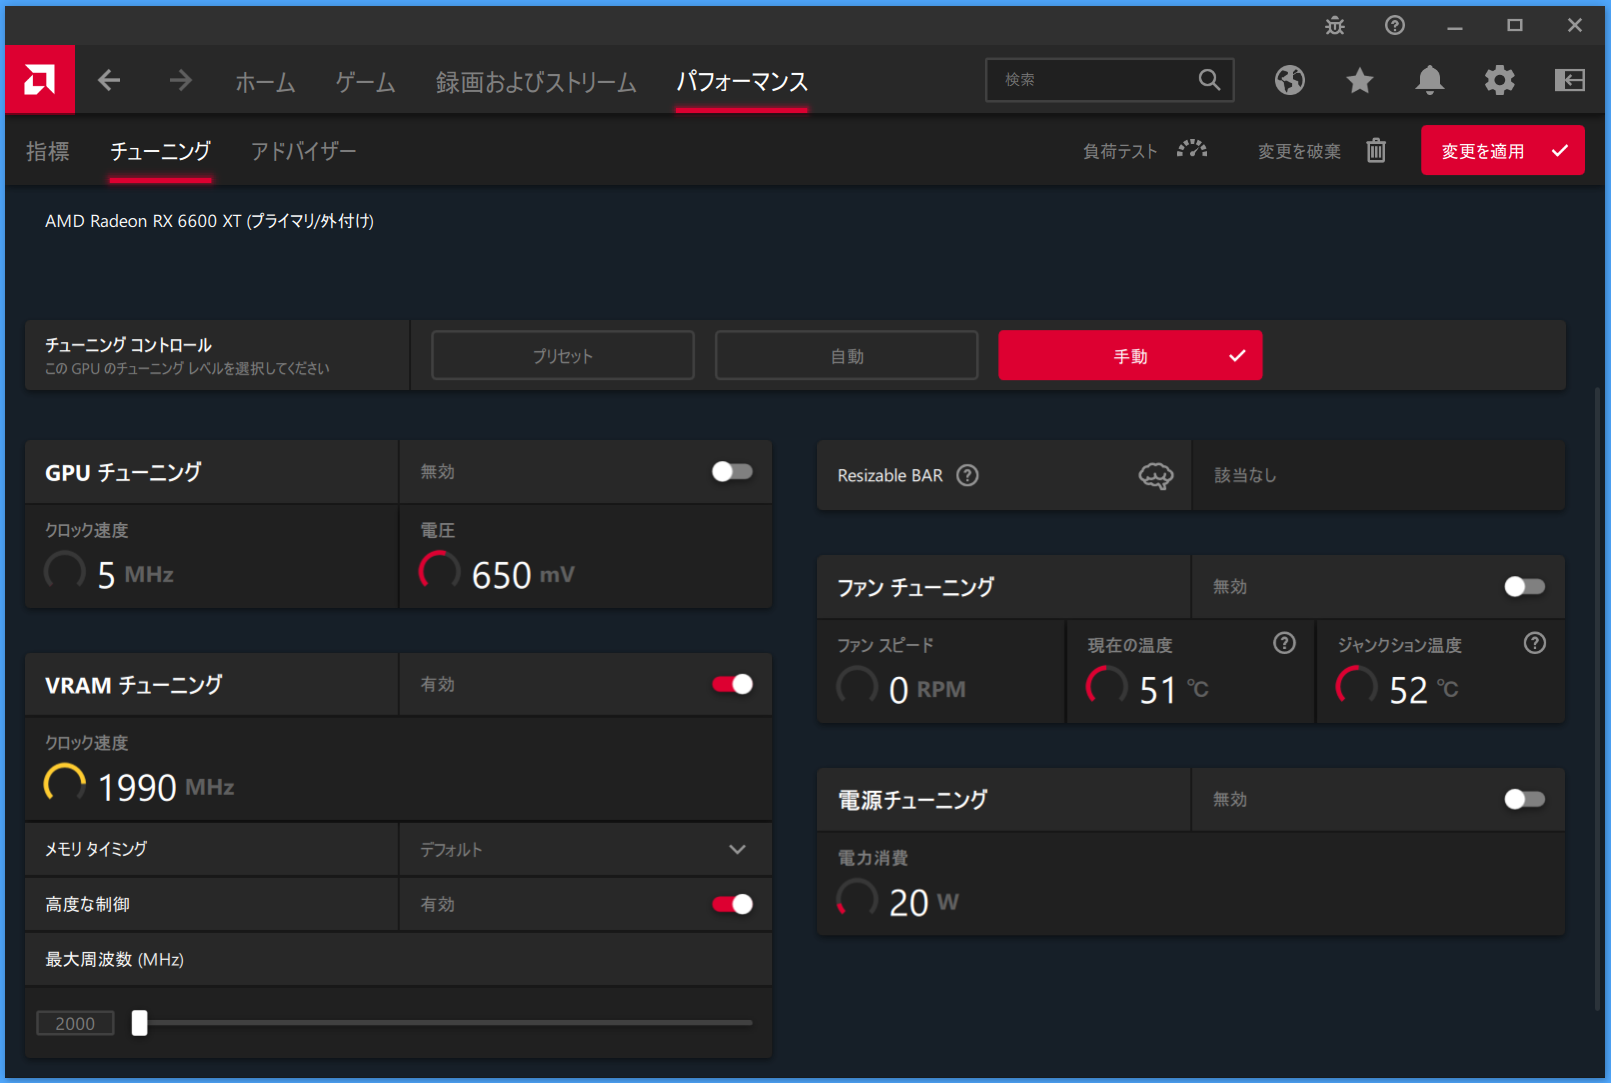Enable the GPU チューニング toggle
The height and width of the screenshot is (1083, 1611).
(x=732, y=471)
